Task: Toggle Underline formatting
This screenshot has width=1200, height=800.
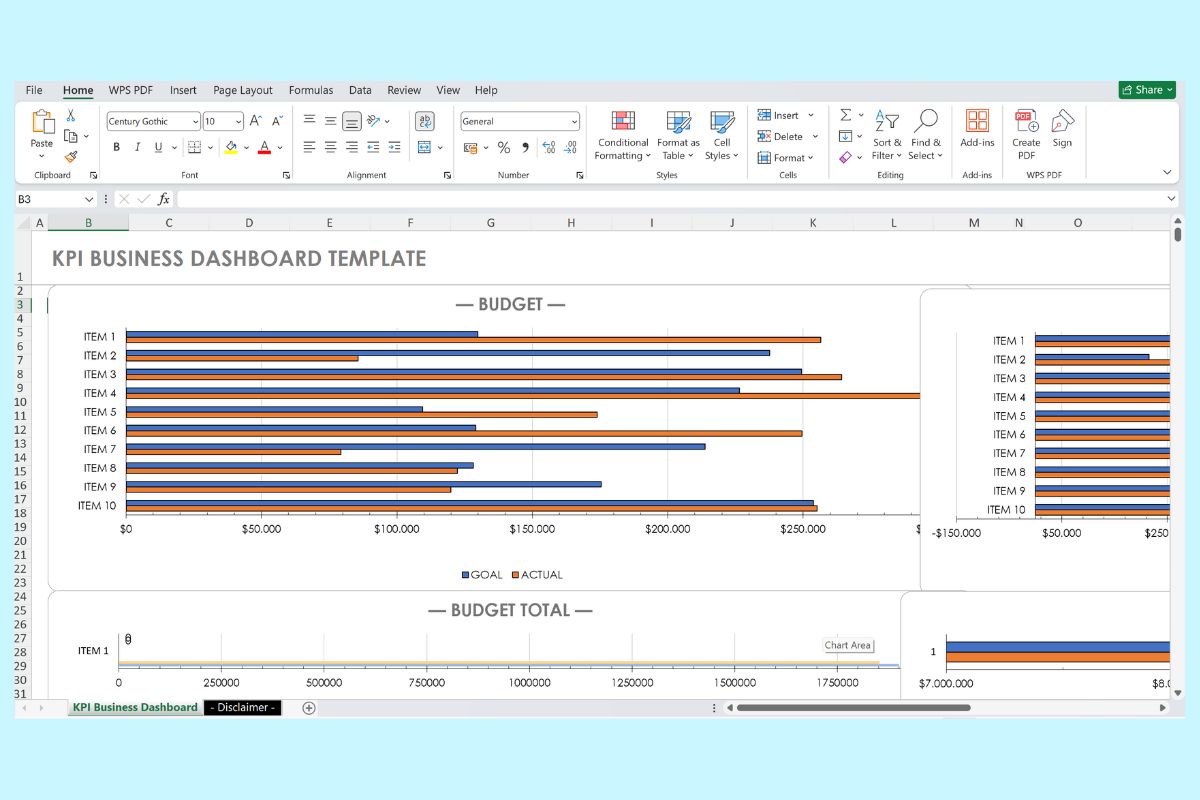Action: click(x=158, y=147)
